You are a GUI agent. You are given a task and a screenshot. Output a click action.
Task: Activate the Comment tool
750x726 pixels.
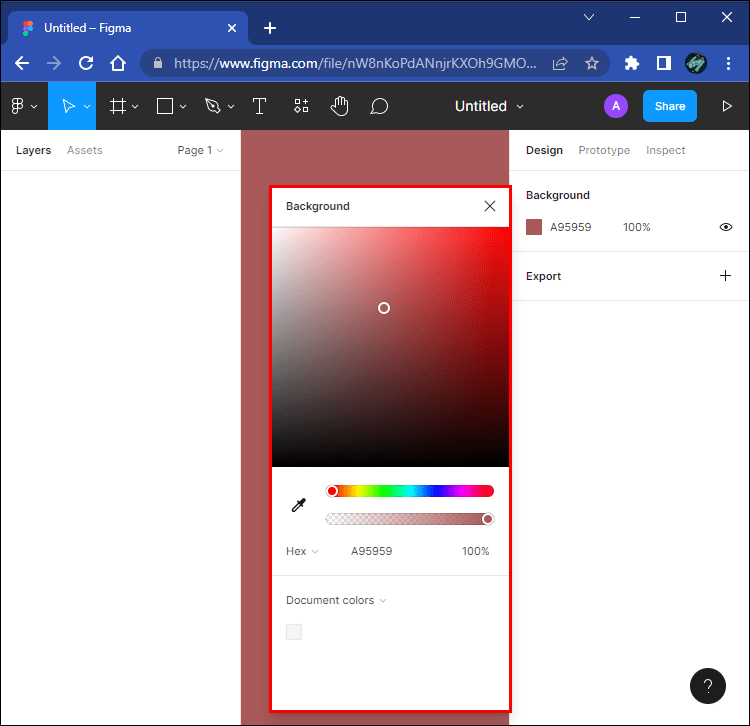tap(379, 106)
